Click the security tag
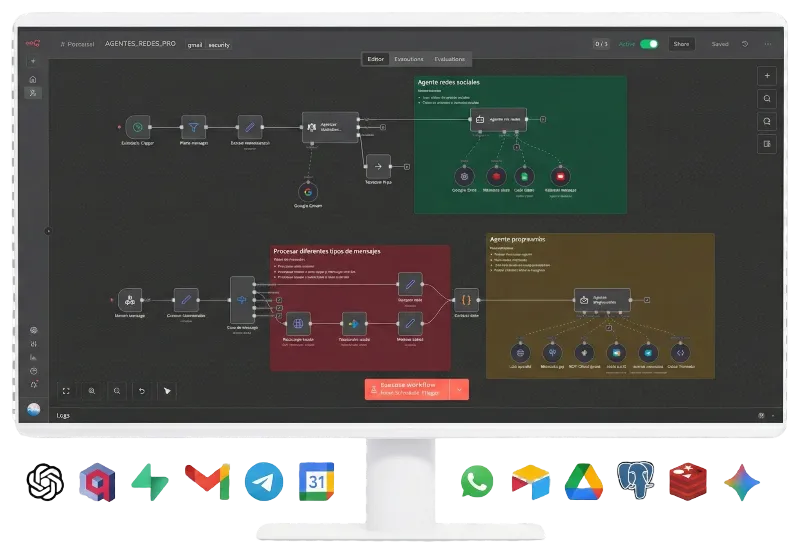The width and height of the screenshot is (796, 556). point(219,45)
